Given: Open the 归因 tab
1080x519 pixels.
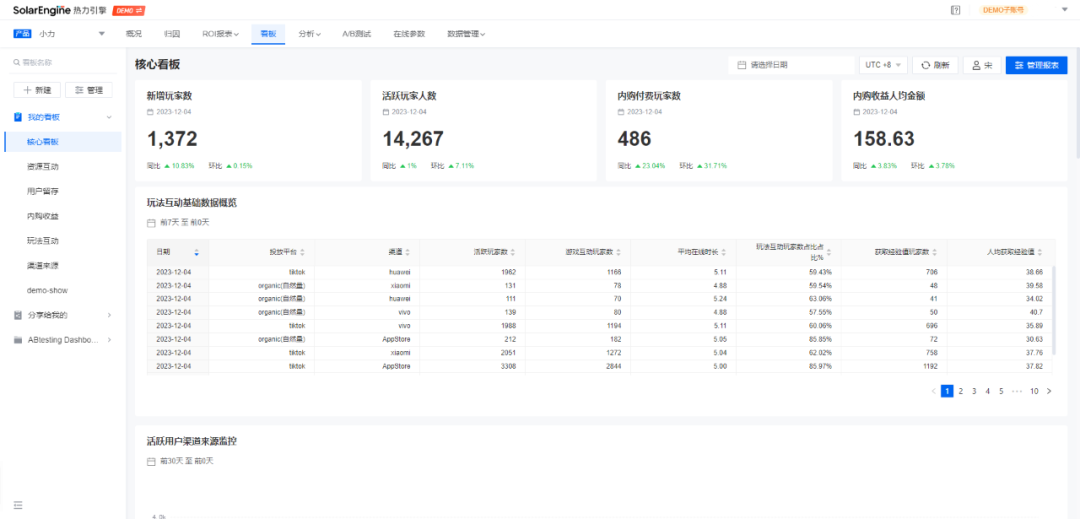Looking at the screenshot, I should [x=172, y=34].
